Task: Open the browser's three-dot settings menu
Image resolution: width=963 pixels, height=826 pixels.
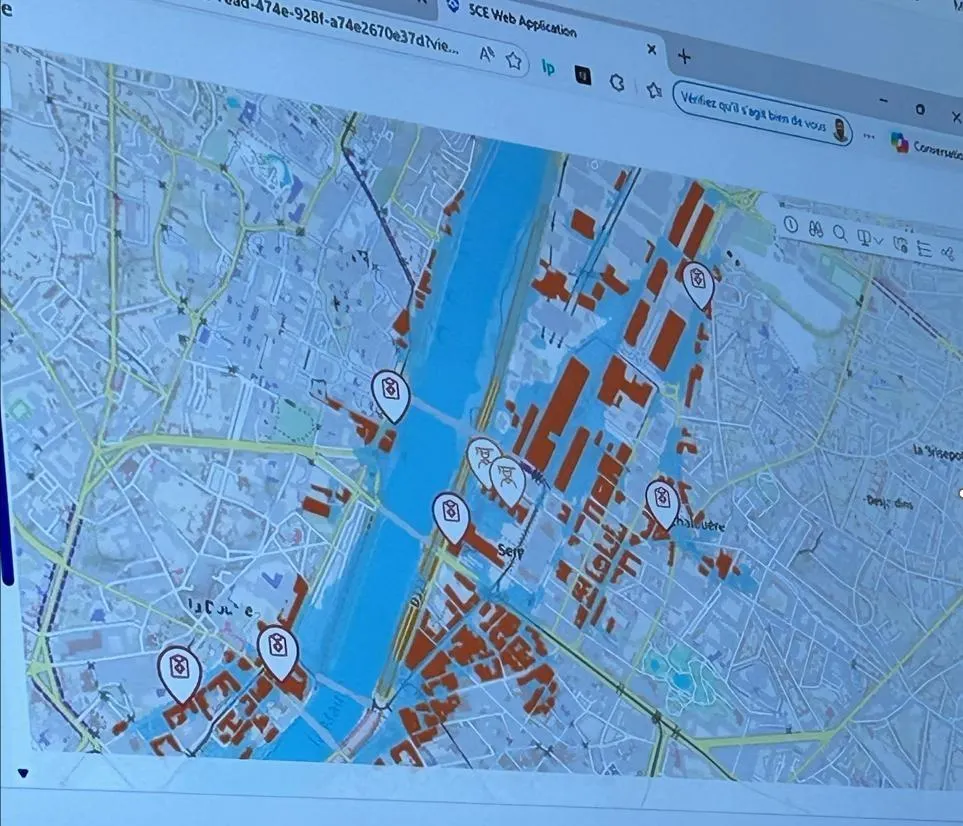Action: [x=868, y=135]
